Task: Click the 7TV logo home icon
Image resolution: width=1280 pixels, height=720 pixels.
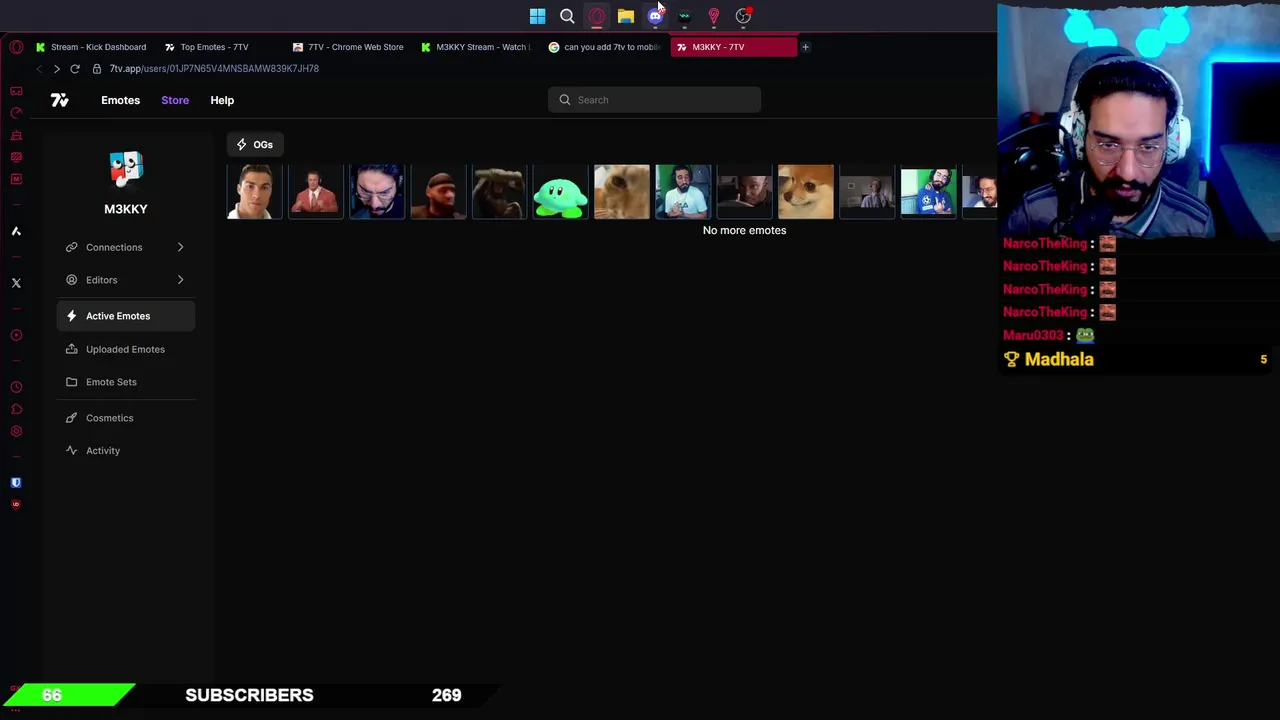Action: (x=60, y=100)
